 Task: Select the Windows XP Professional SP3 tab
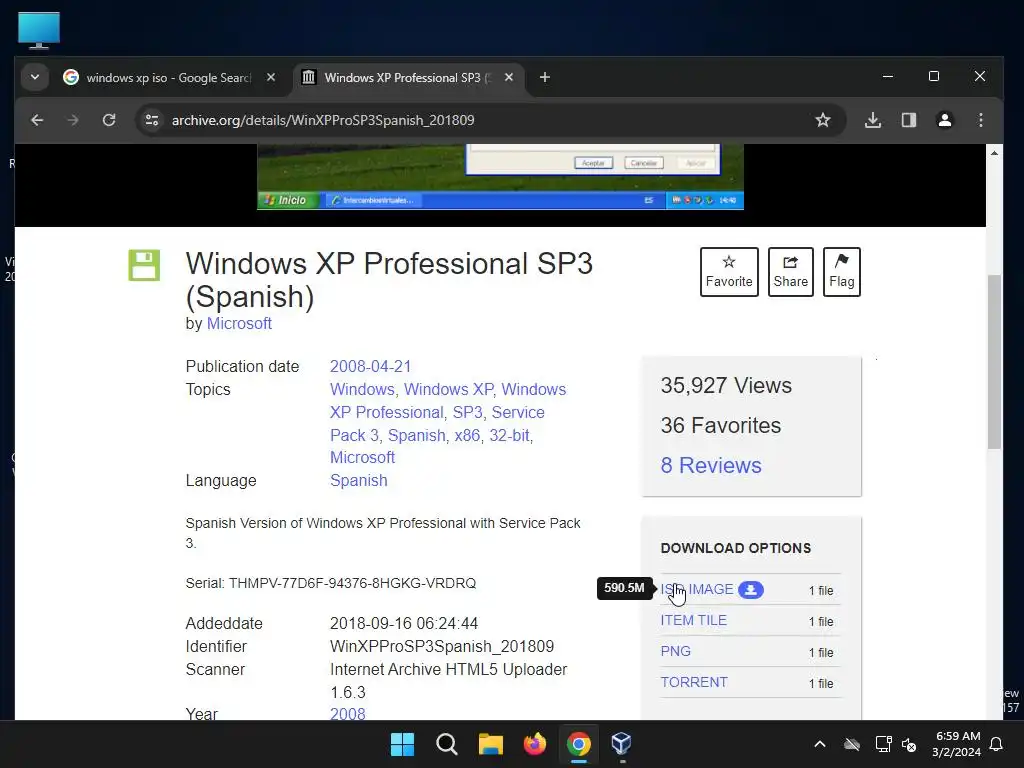click(x=408, y=78)
